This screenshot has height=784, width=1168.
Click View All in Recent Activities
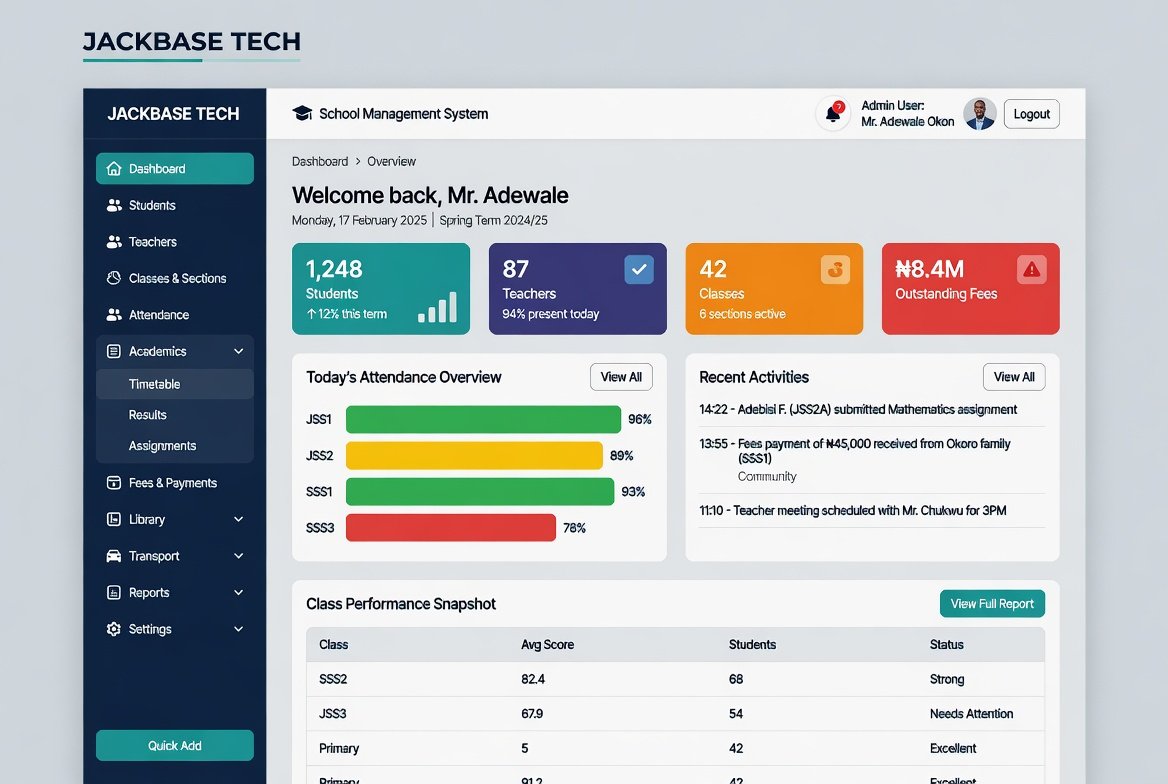[1014, 377]
